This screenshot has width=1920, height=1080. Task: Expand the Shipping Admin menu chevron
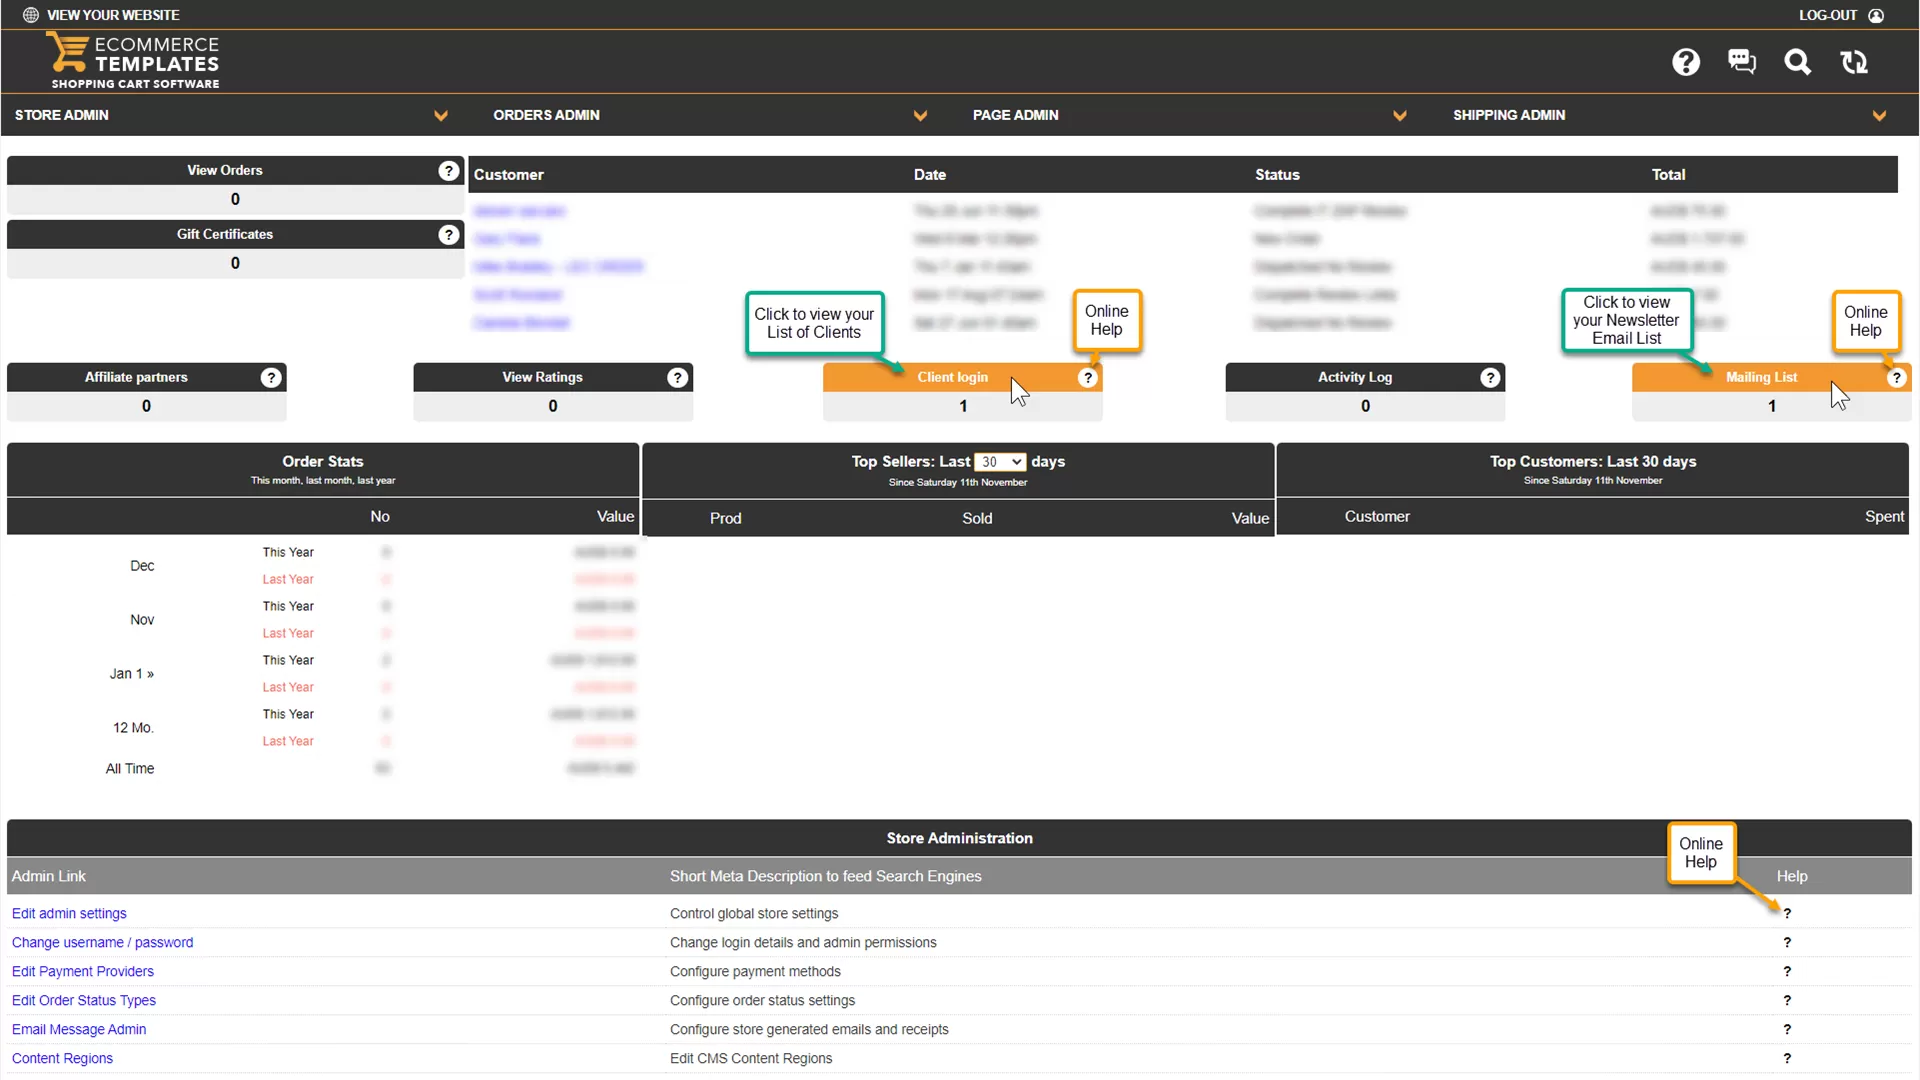pyautogui.click(x=1879, y=116)
